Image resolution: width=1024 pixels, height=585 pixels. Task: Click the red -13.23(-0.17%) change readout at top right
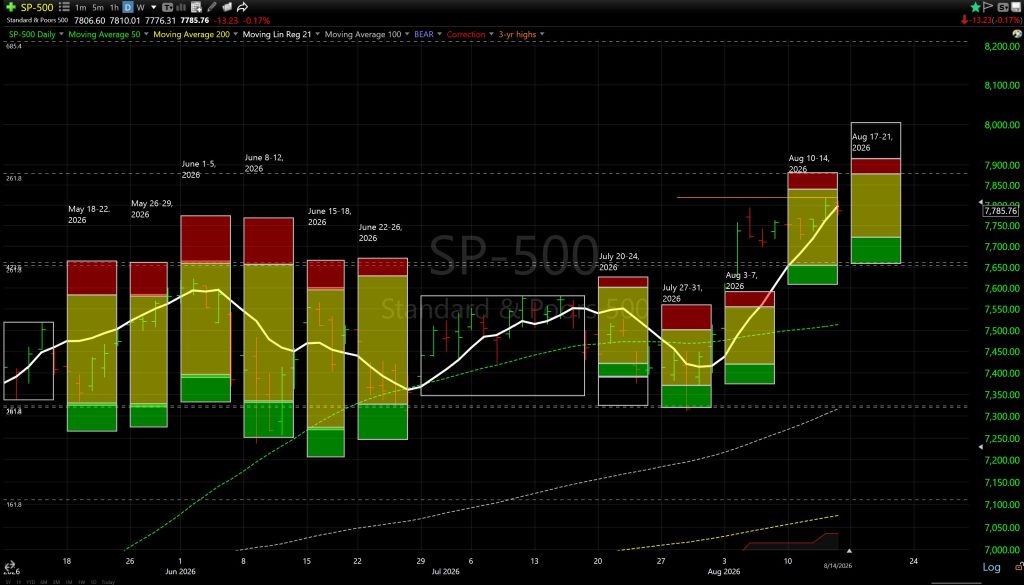[991, 20]
